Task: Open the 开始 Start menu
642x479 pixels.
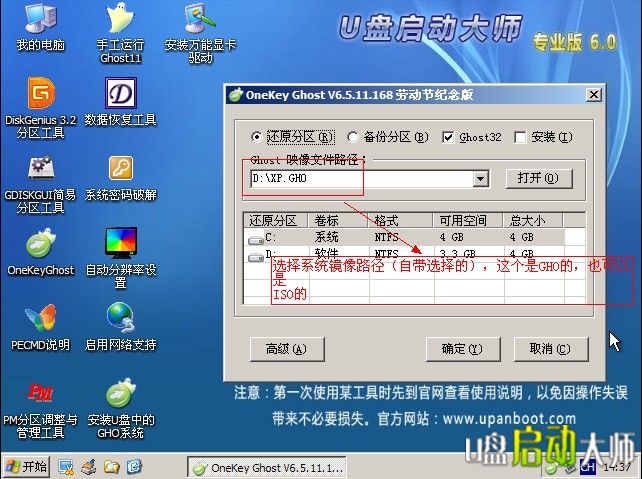Action: click(26, 467)
